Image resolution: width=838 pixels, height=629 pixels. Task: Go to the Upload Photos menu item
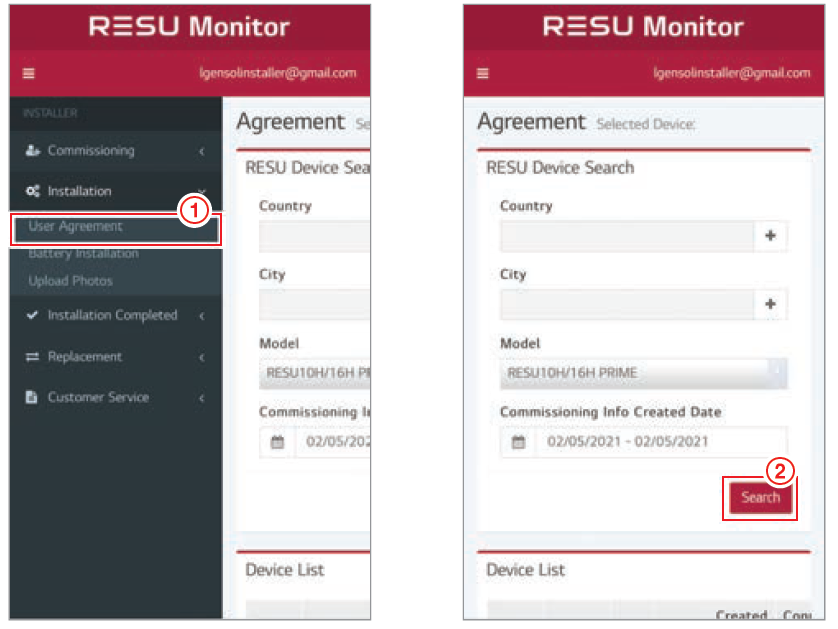pos(71,281)
